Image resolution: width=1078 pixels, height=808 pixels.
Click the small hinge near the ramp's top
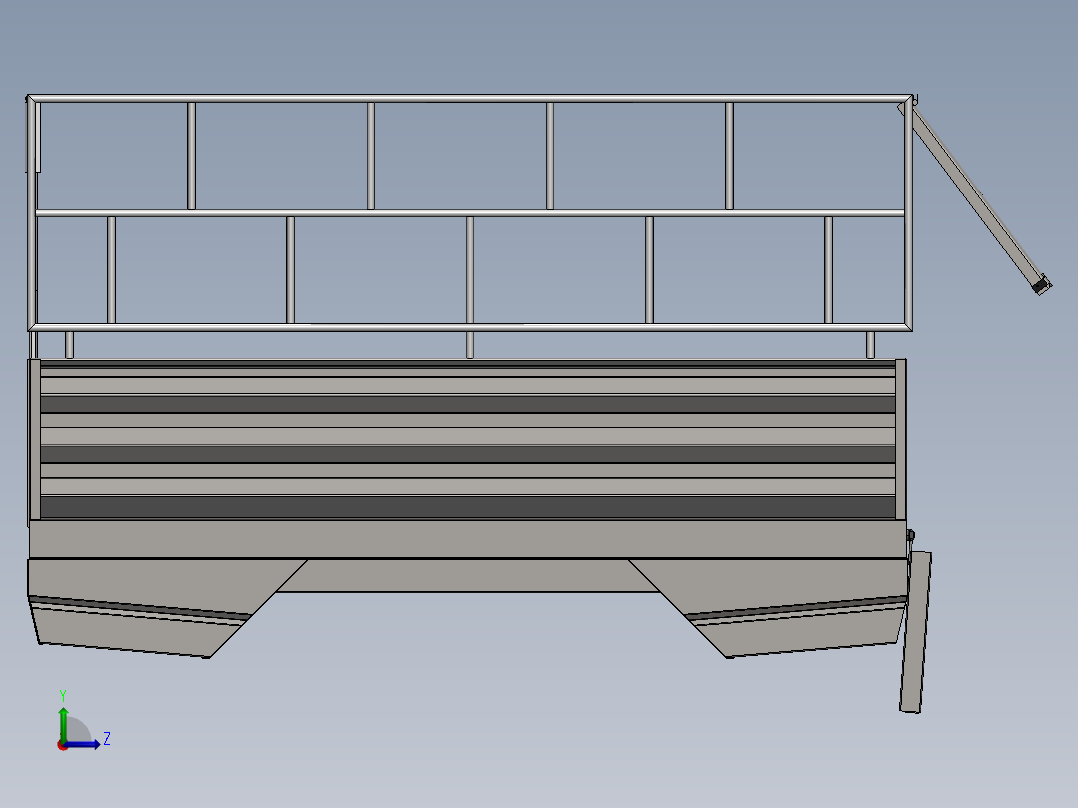(x=916, y=102)
